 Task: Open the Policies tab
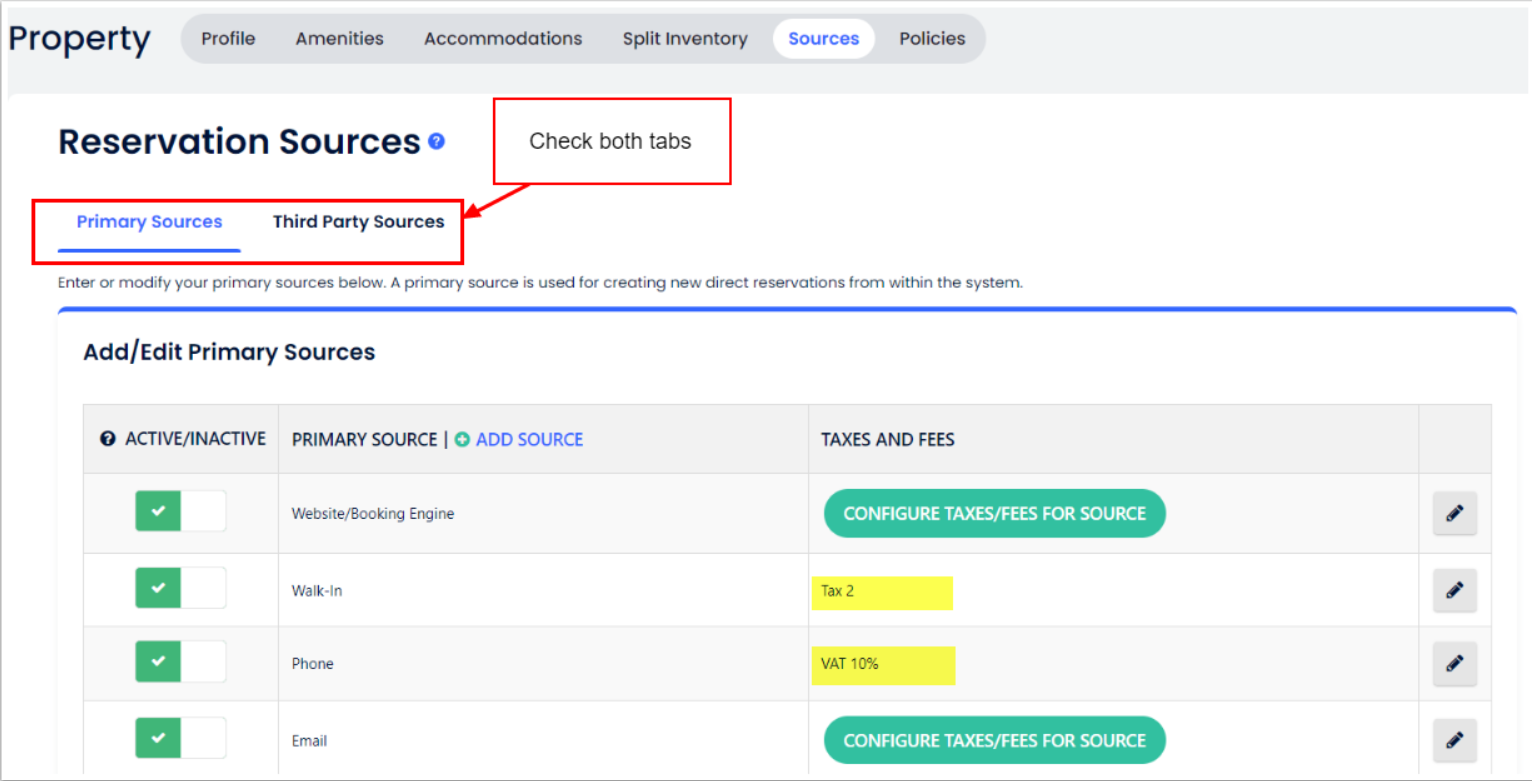[931, 39]
